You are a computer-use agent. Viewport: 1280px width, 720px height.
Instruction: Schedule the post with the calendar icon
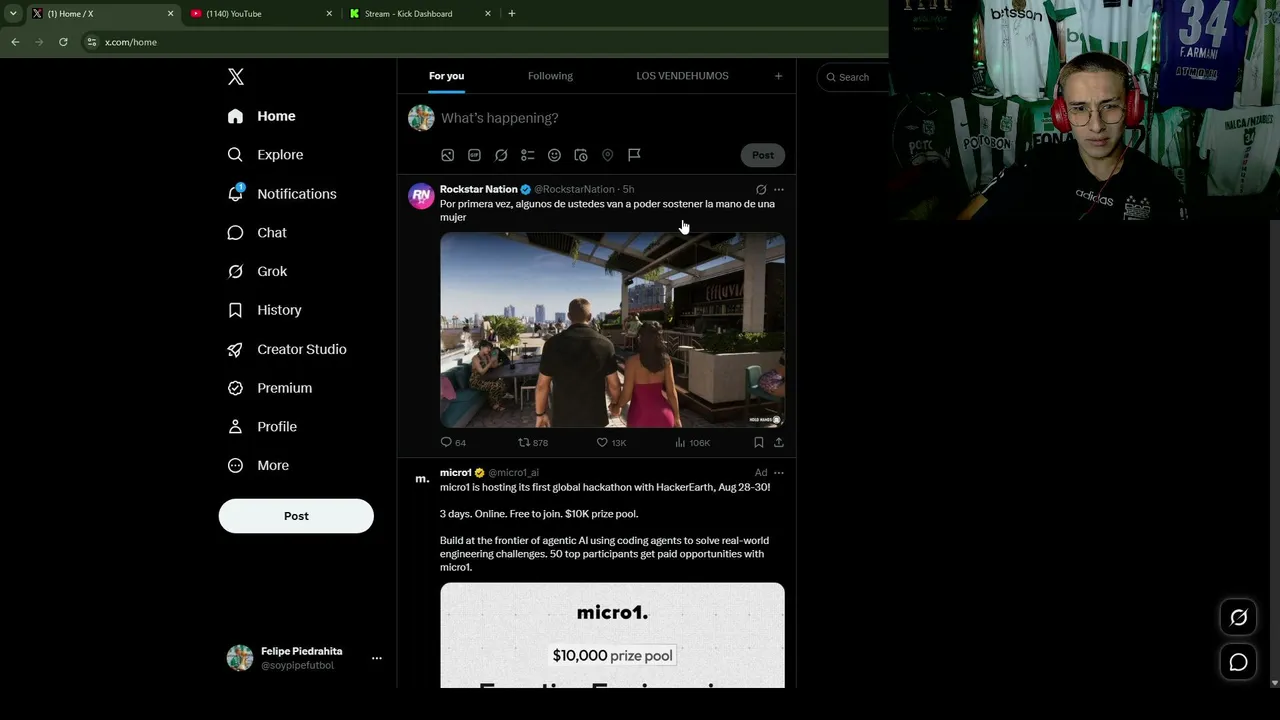pyautogui.click(x=581, y=155)
